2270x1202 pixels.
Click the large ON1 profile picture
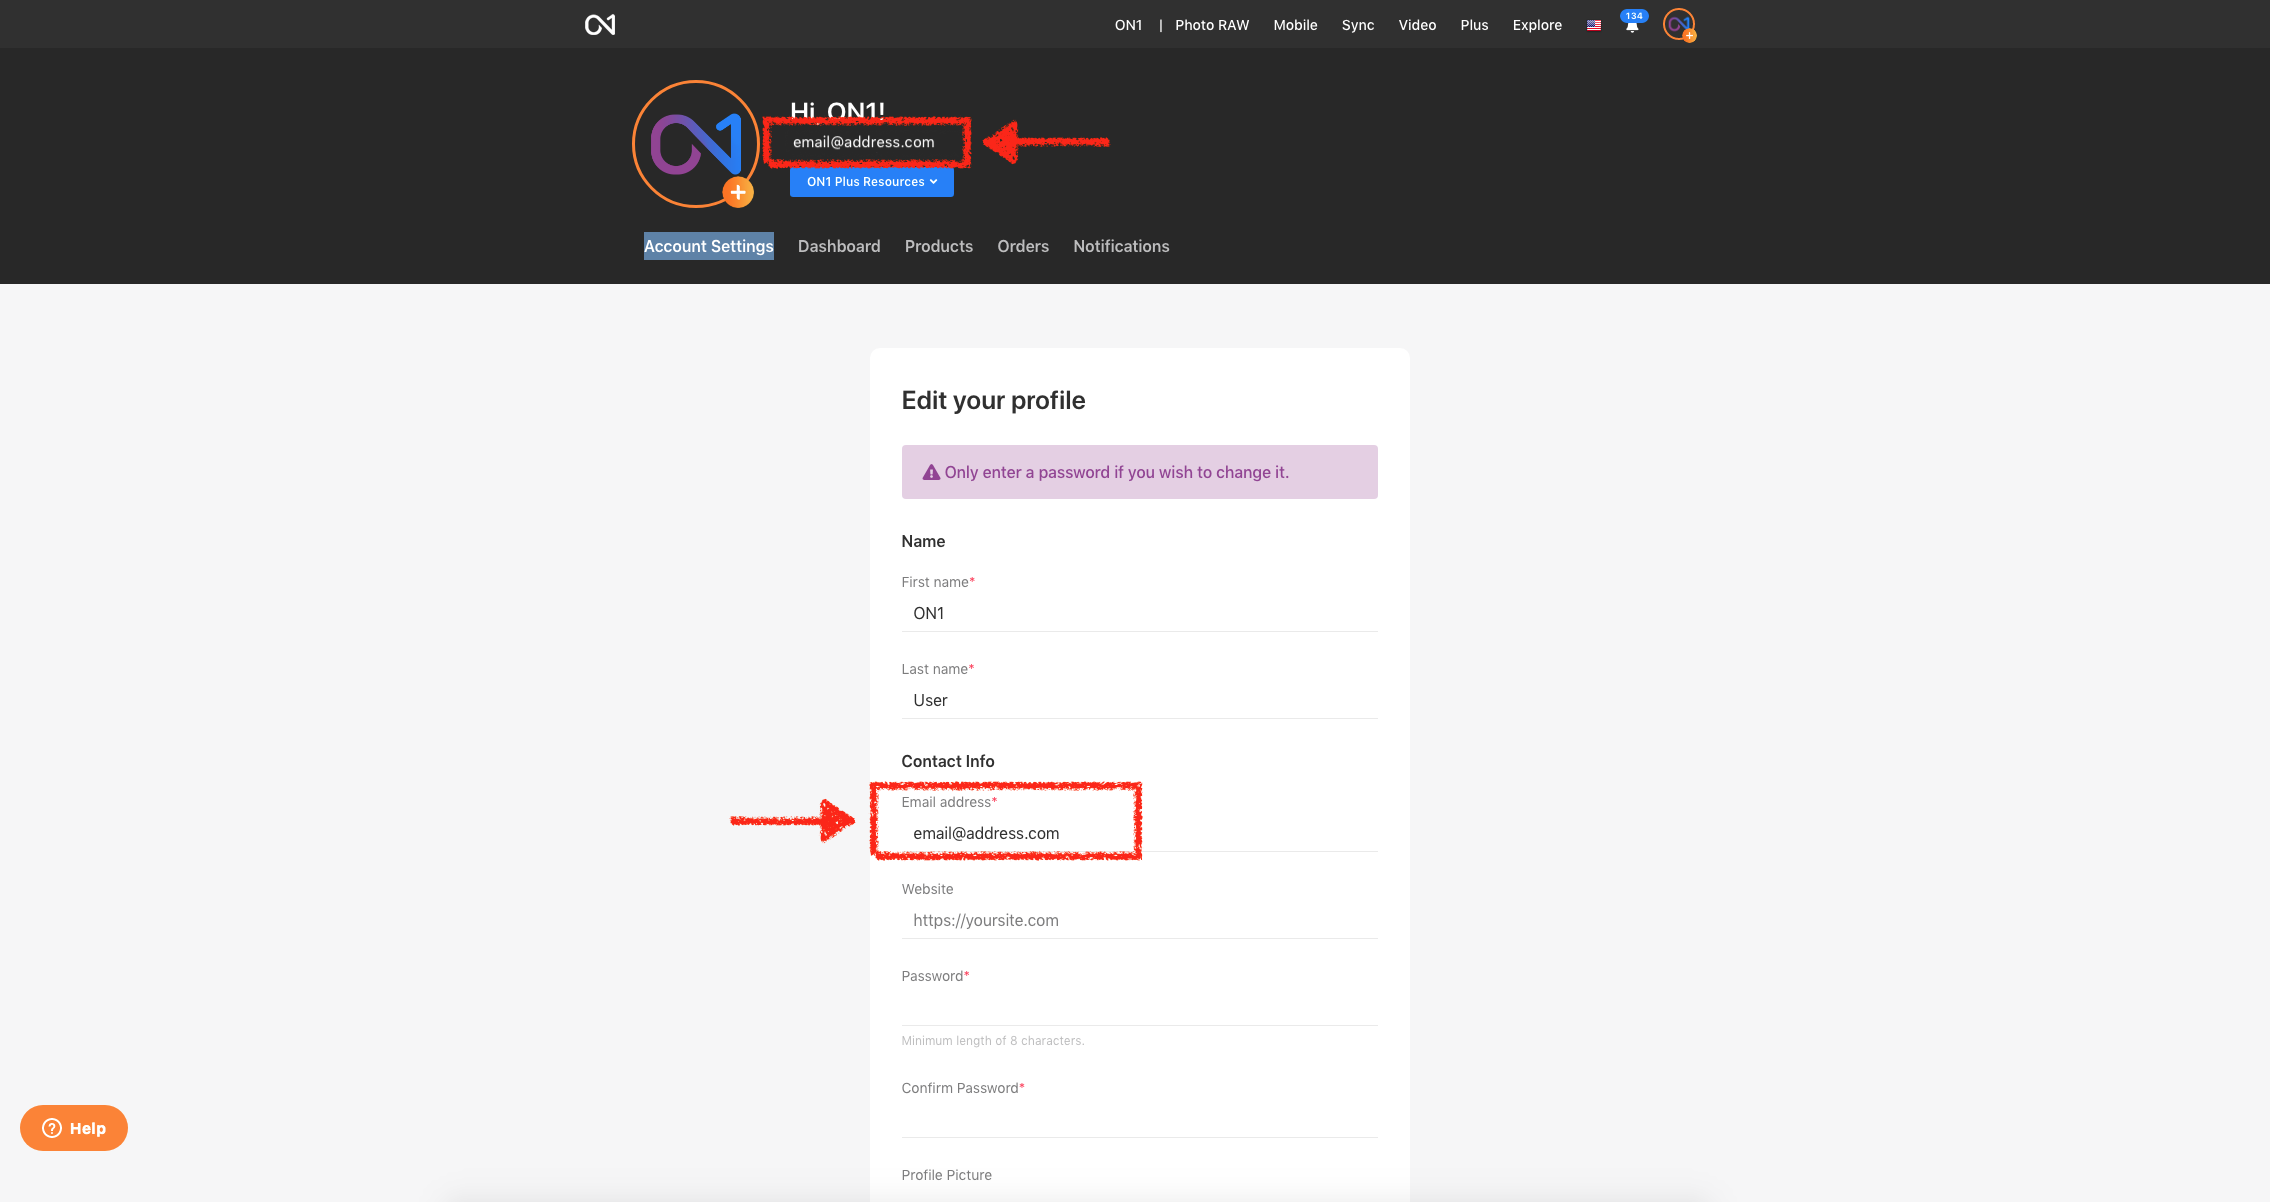(x=693, y=142)
